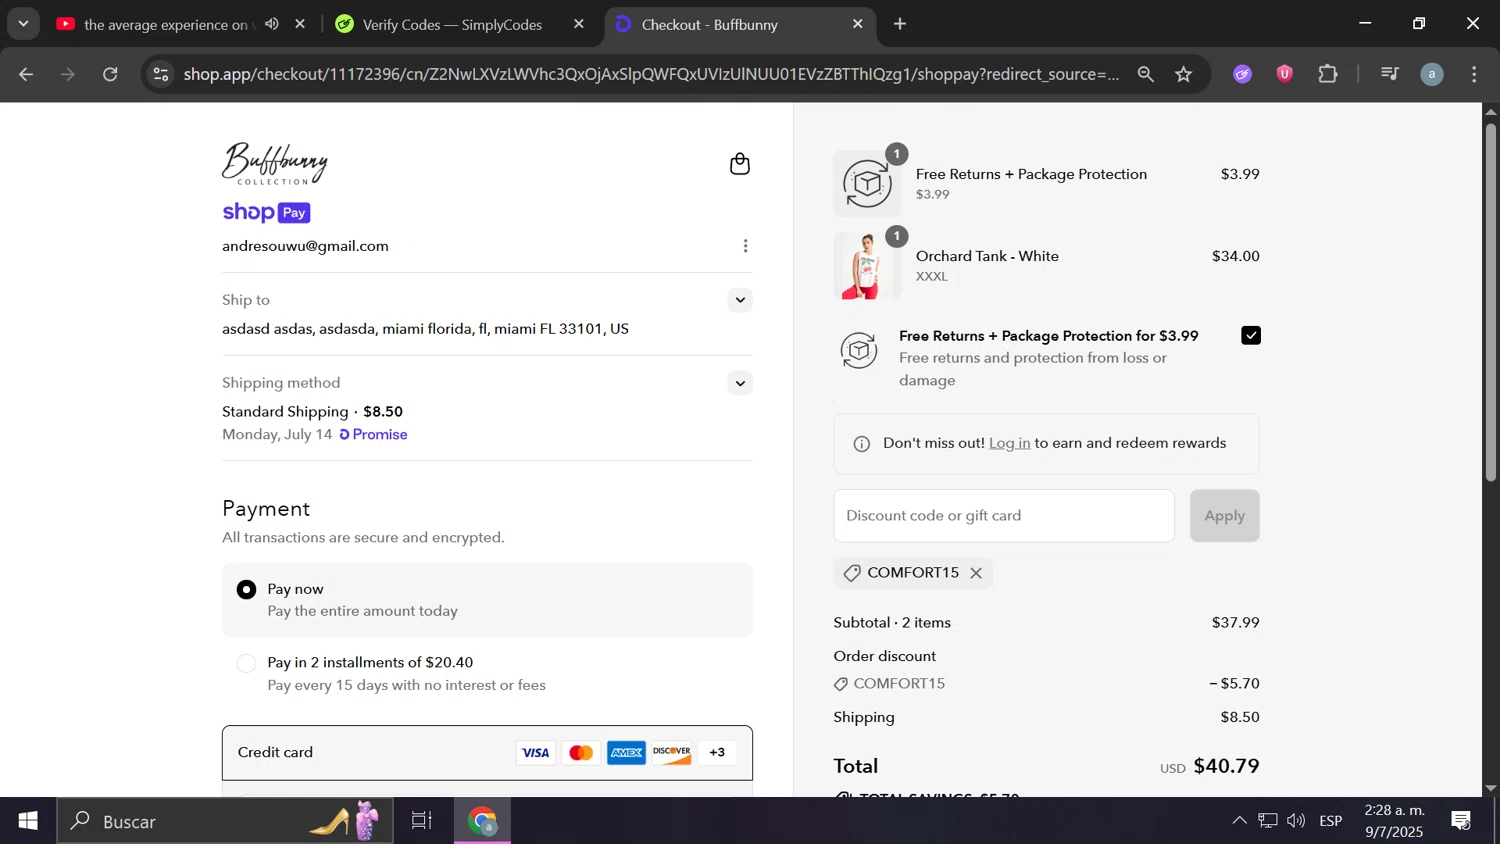Show the +3 additional card types
The height and width of the screenshot is (844, 1500).
pos(717,753)
